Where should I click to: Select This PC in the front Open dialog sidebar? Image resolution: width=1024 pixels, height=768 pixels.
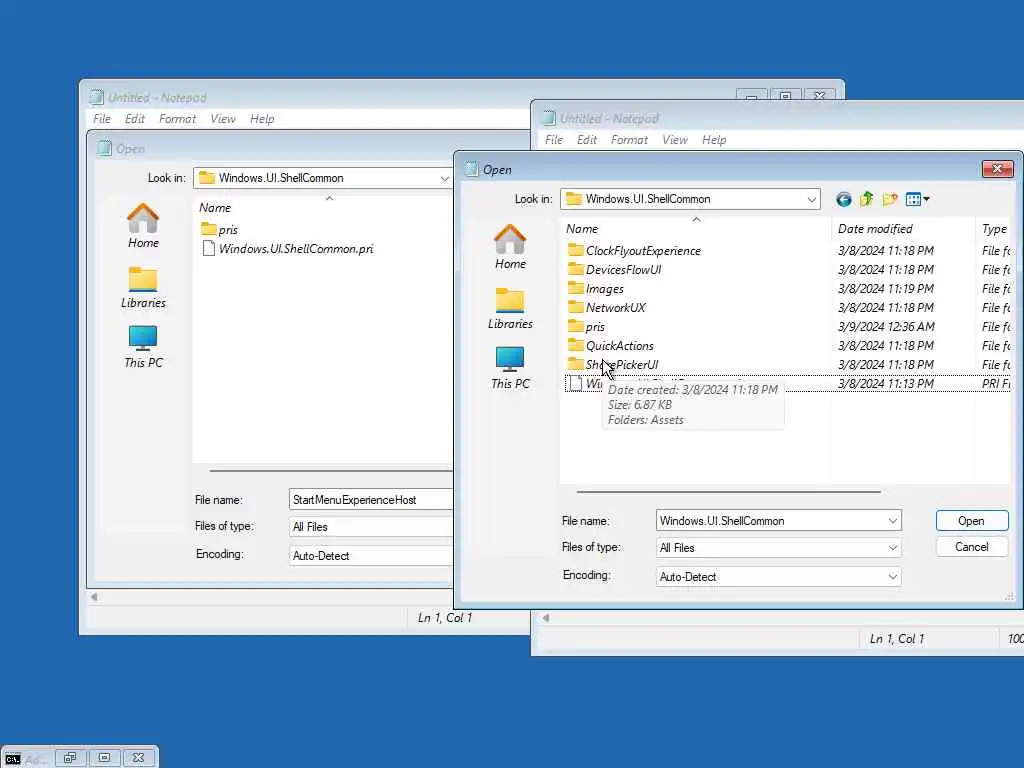pyautogui.click(x=510, y=368)
